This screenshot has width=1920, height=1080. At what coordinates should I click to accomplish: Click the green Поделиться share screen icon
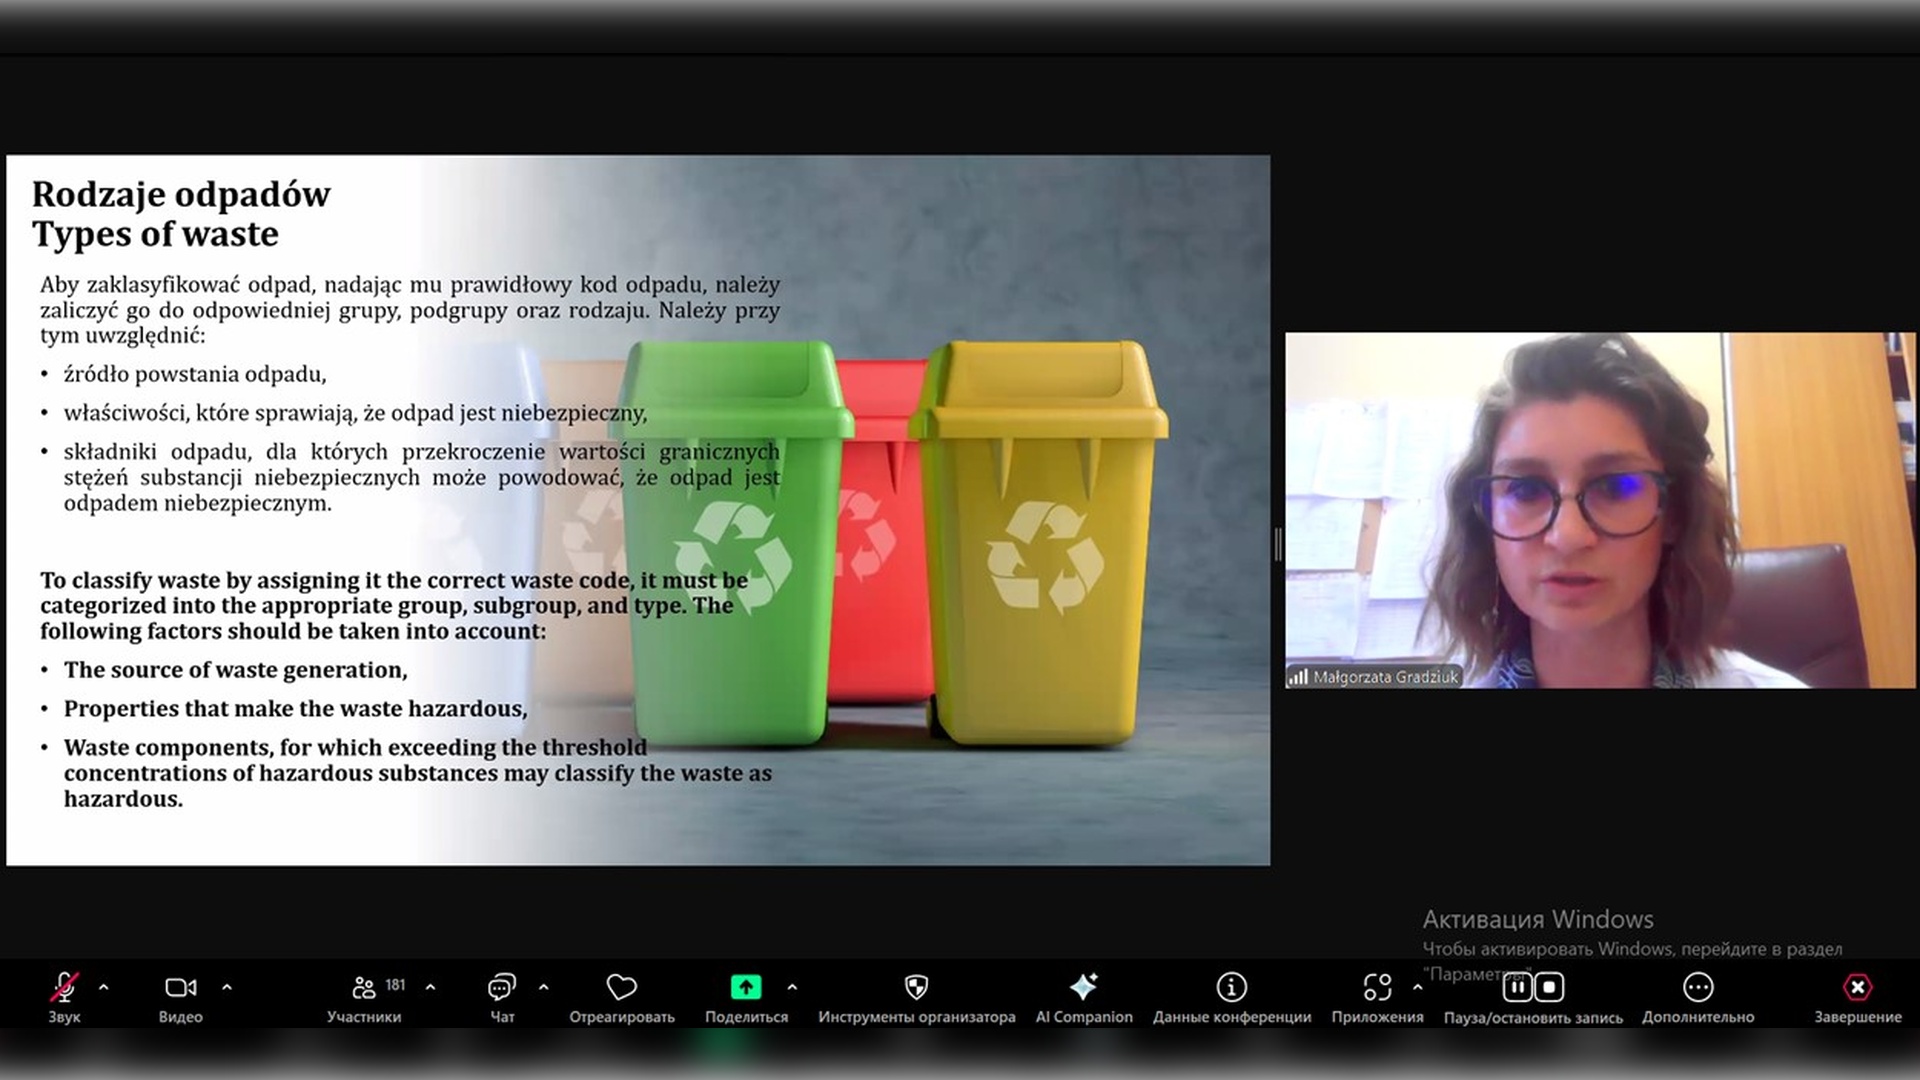[x=746, y=988]
